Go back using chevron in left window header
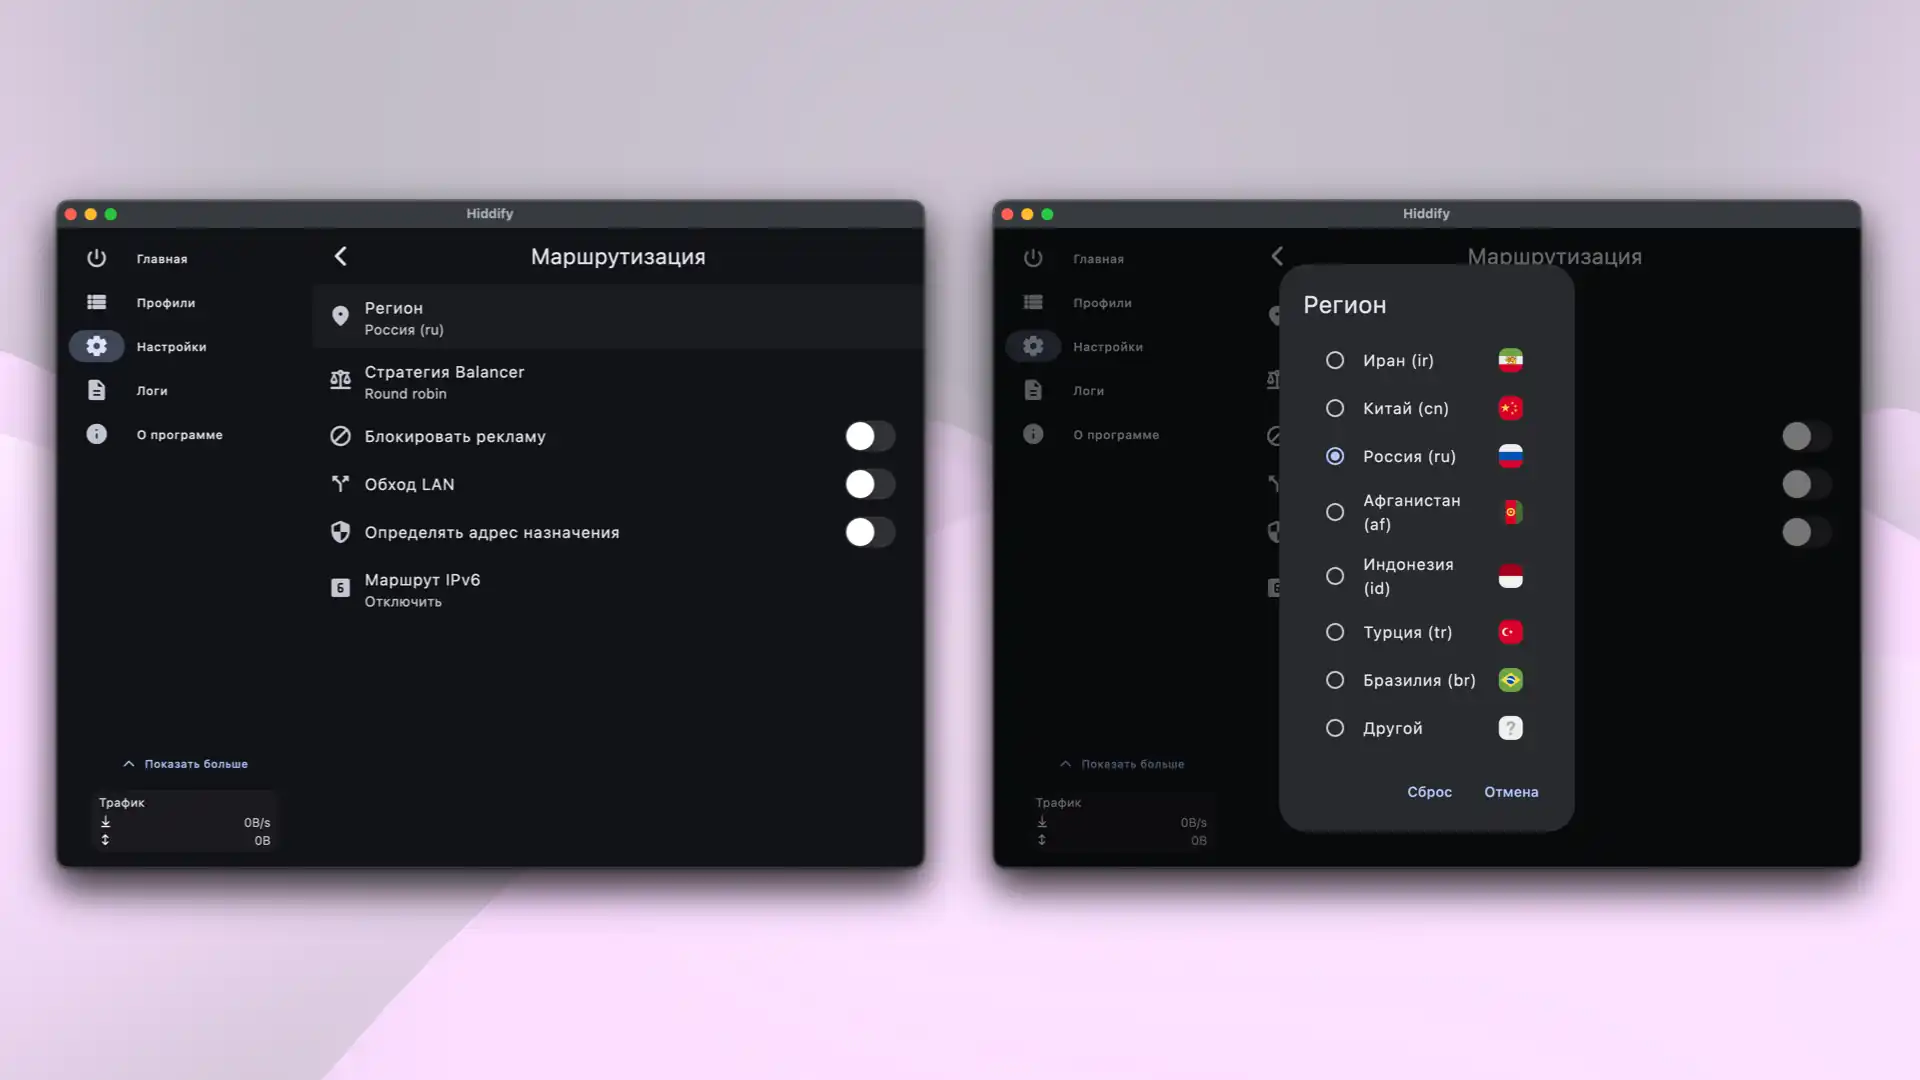The width and height of the screenshot is (1920, 1080). point(340,256)
